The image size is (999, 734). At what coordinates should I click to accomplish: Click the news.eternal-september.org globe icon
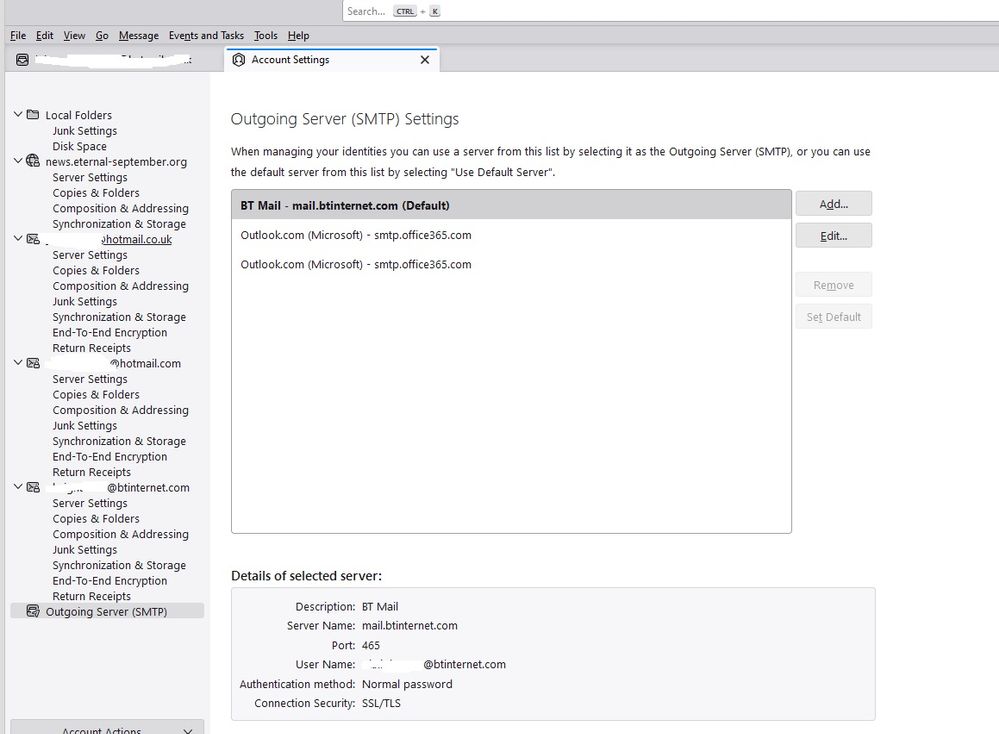(34, 161)
